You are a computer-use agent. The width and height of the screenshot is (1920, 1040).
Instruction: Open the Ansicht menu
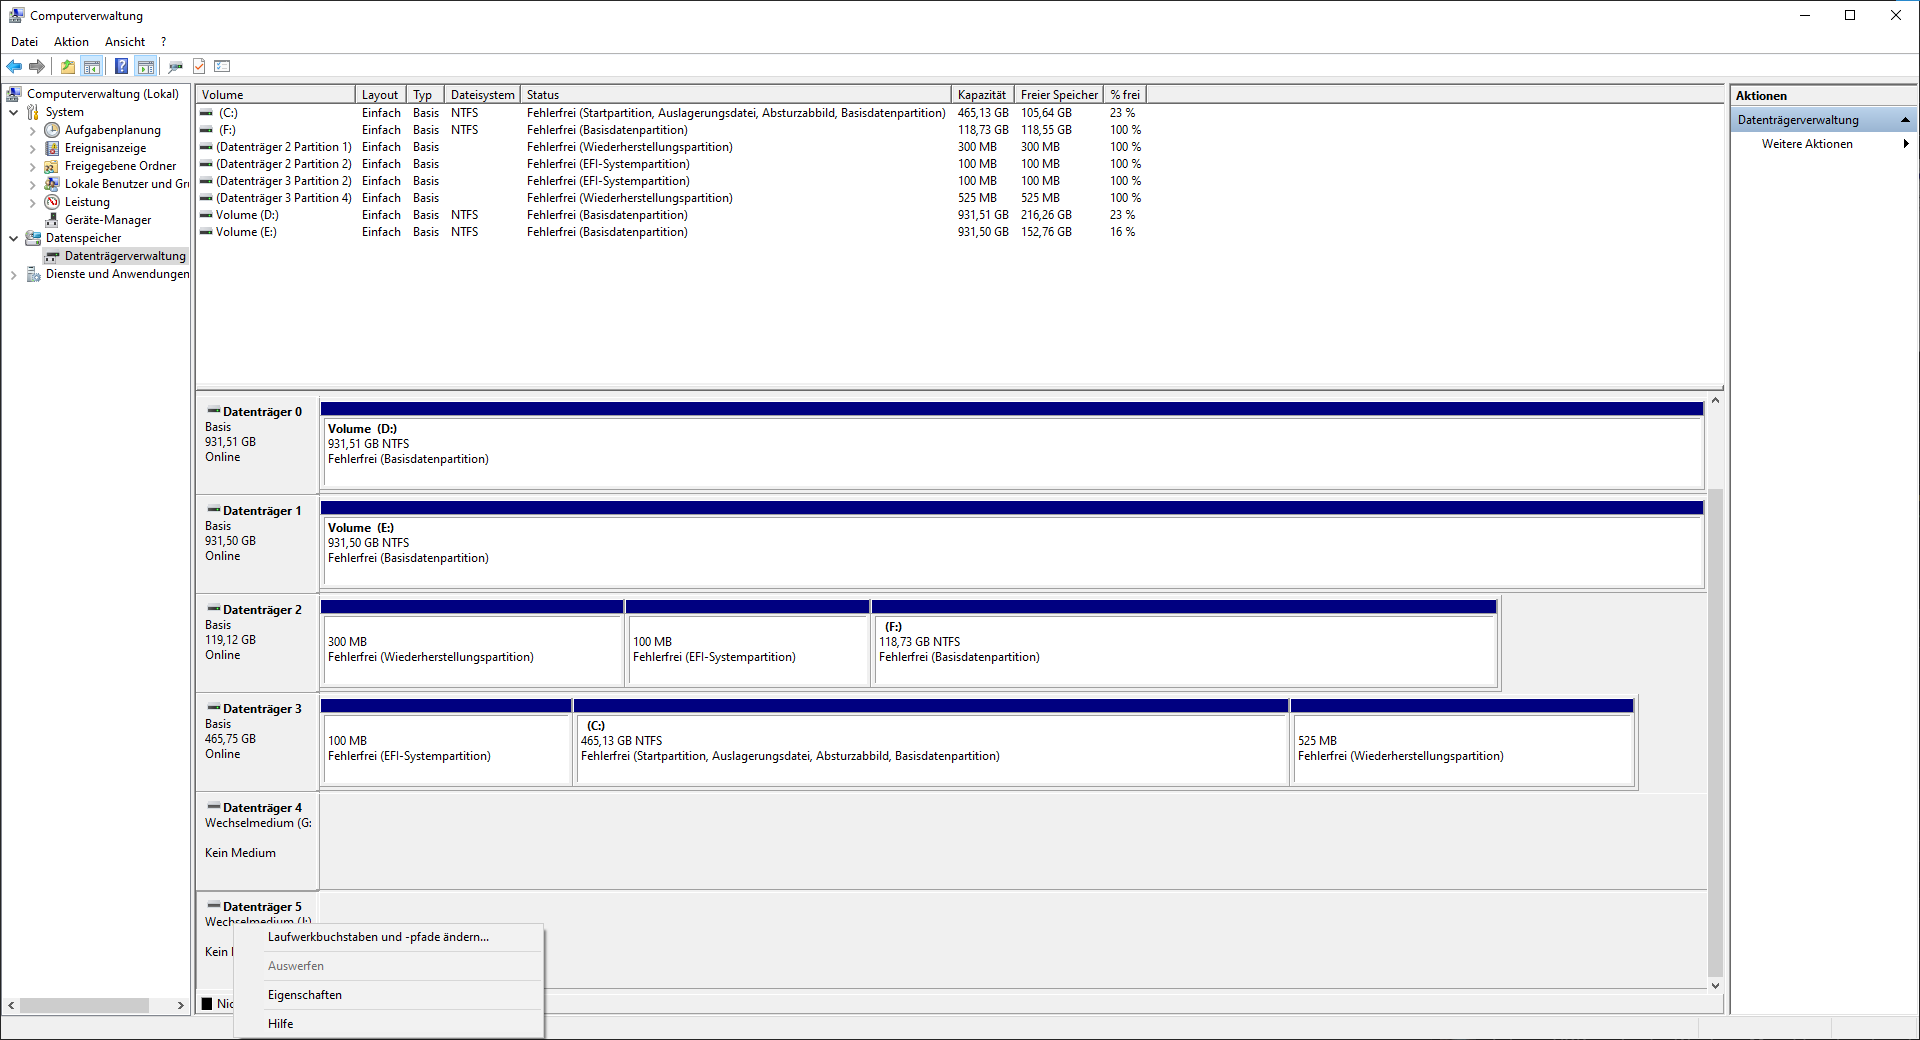click(125, 42)
